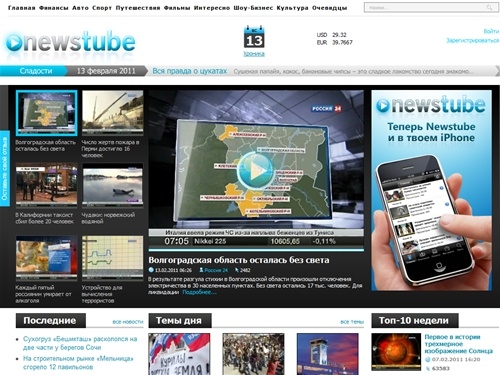Open the Newstube iPhone banner
Screen dimensions: 500x375
[x=431, y=190]
